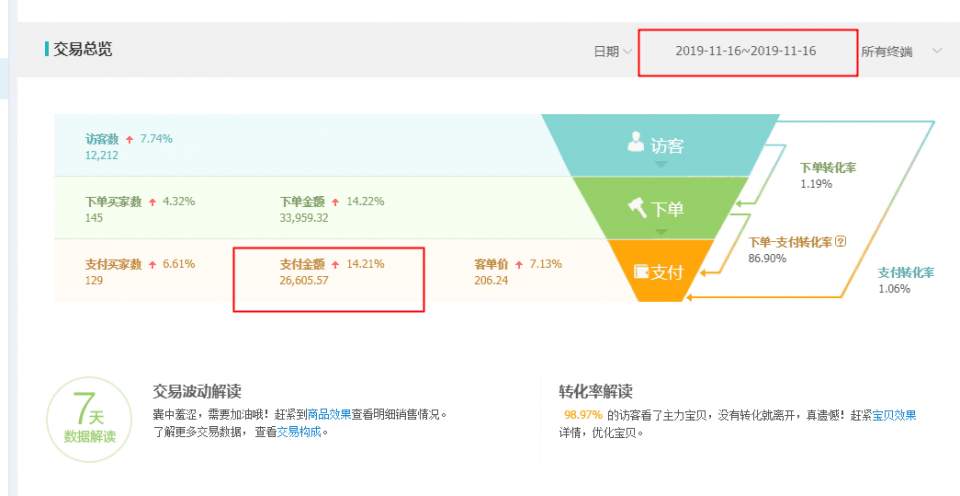Select the 98.97% highlighted percentage
The height and width of the screenshot is (496, 960).
583,415
